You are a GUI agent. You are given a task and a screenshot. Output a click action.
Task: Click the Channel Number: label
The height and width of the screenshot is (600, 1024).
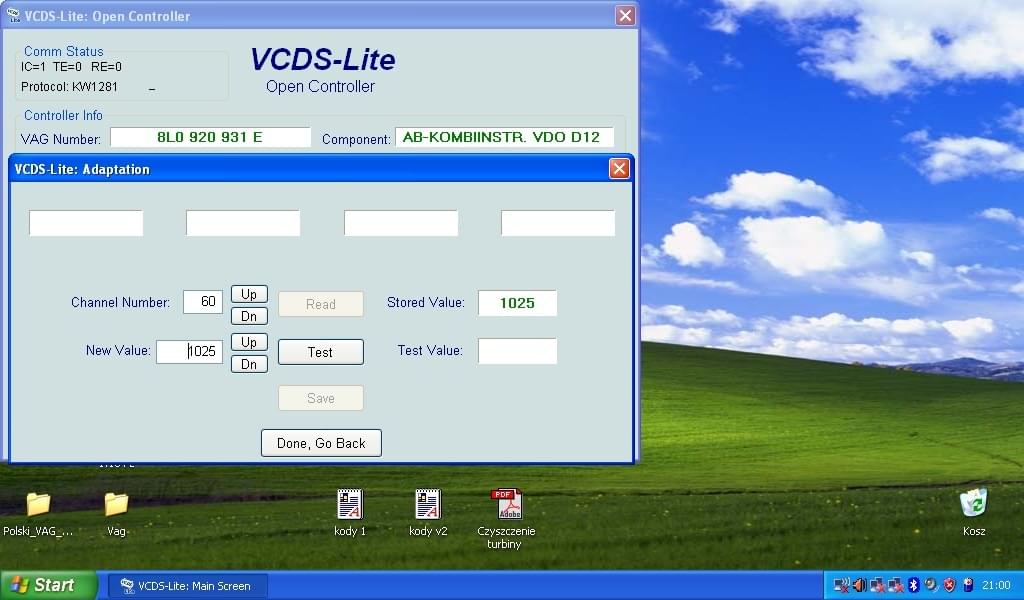(120, 302)
